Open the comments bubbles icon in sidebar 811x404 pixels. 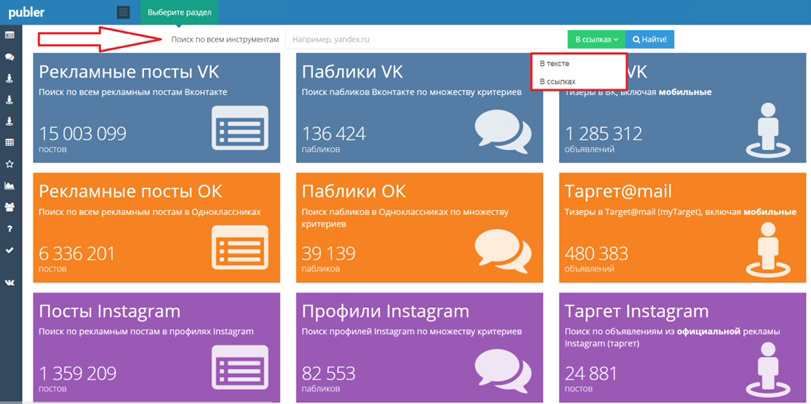point(9,57)
